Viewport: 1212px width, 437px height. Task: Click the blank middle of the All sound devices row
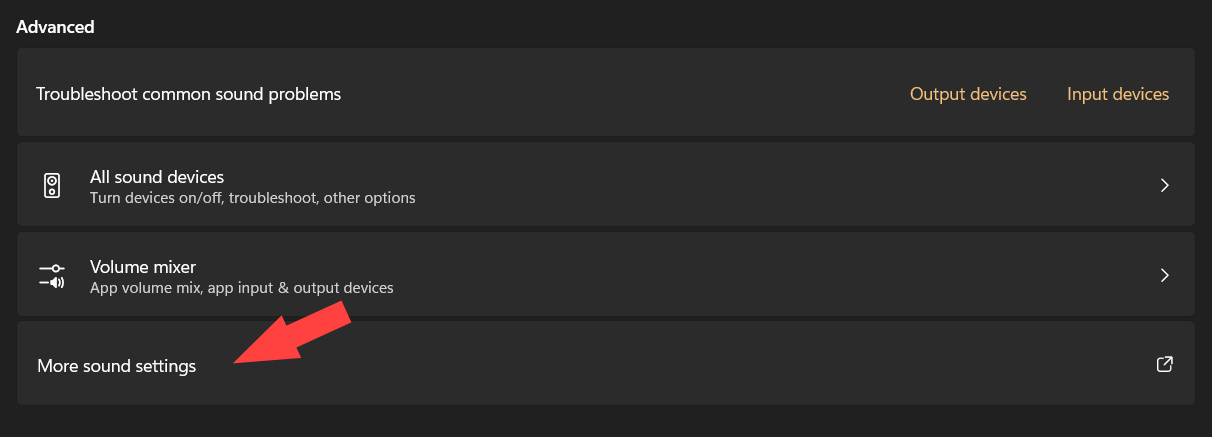pyautogui.click(x=750, y=186)
